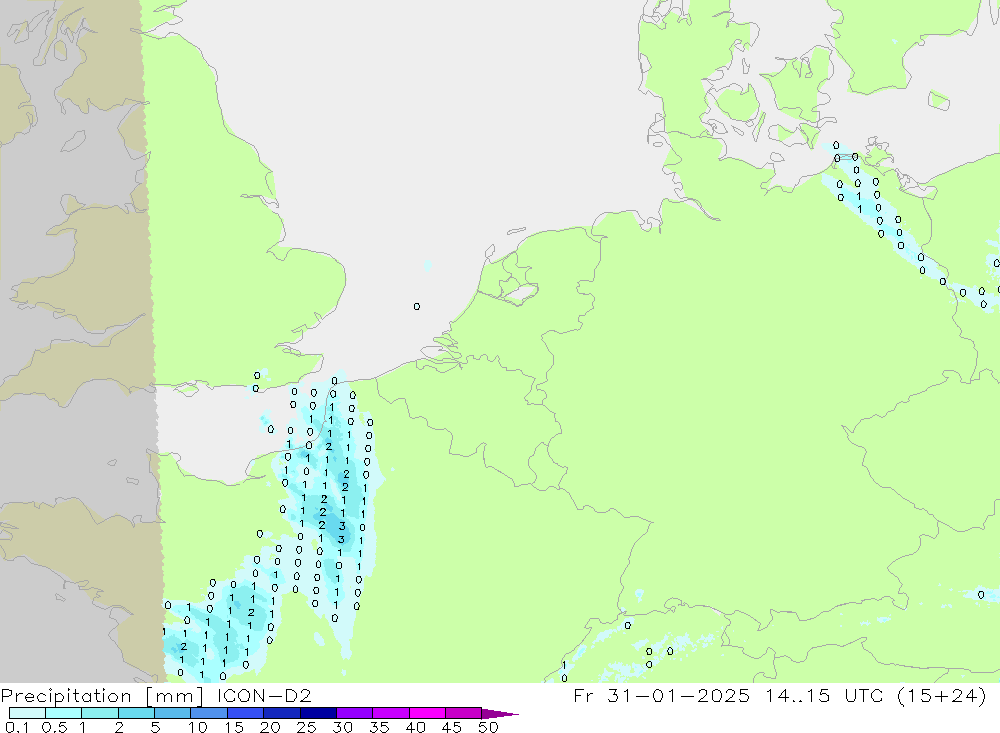Pick the 45–50 mm legend color box
Viewport: 1000px width, 733px height.
[x=464, y=713]
